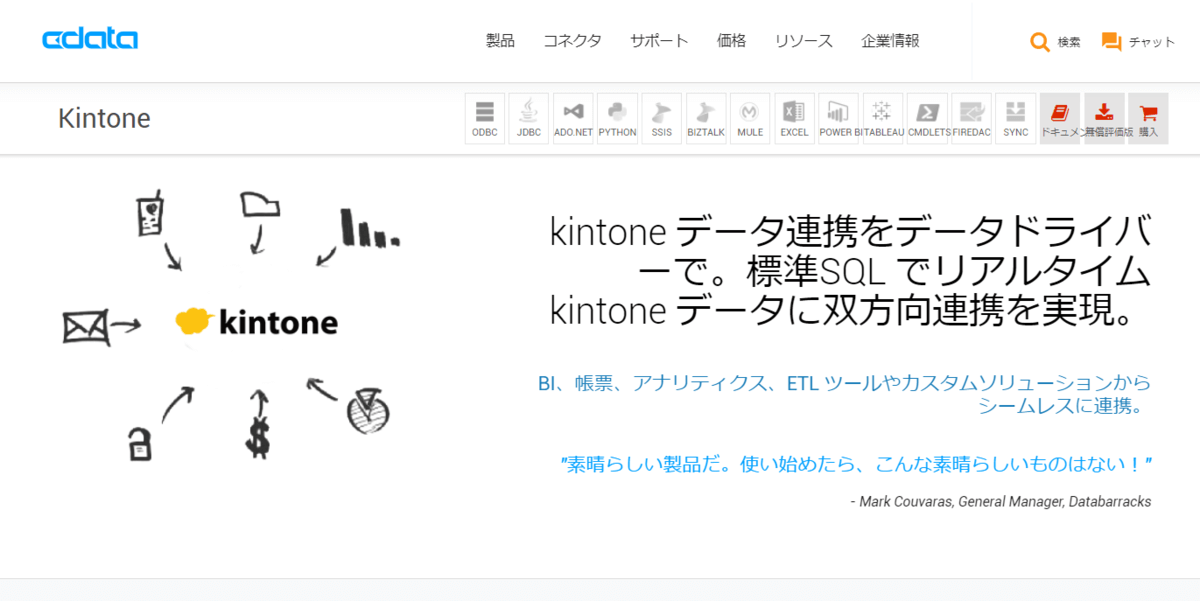Open the リソース menu
This screenshot has height=601, width=1200.
[803, 41]
